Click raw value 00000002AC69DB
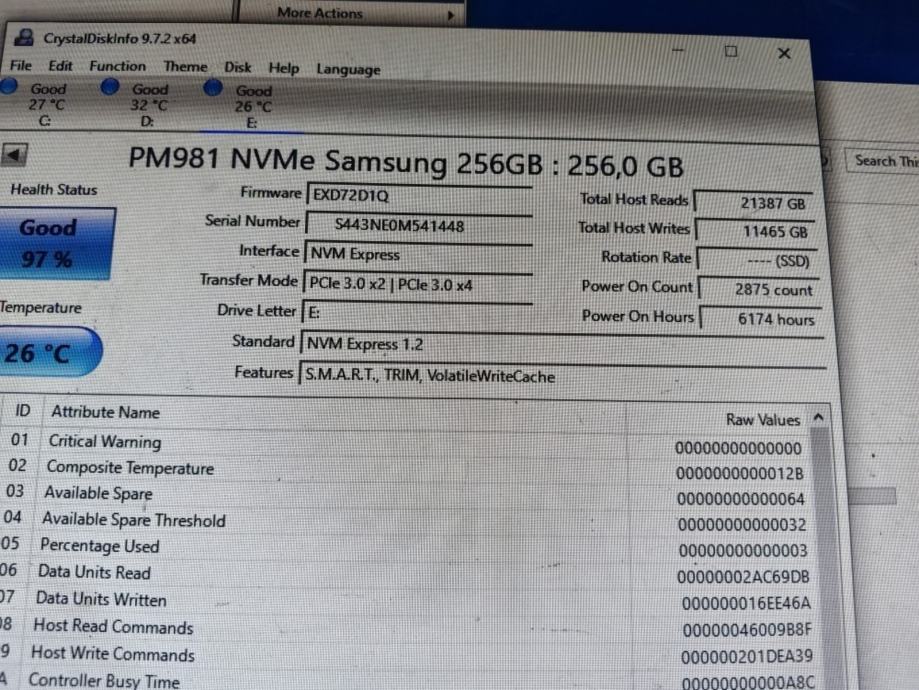This screenshot has width=919, height=690. pos(743,577)
